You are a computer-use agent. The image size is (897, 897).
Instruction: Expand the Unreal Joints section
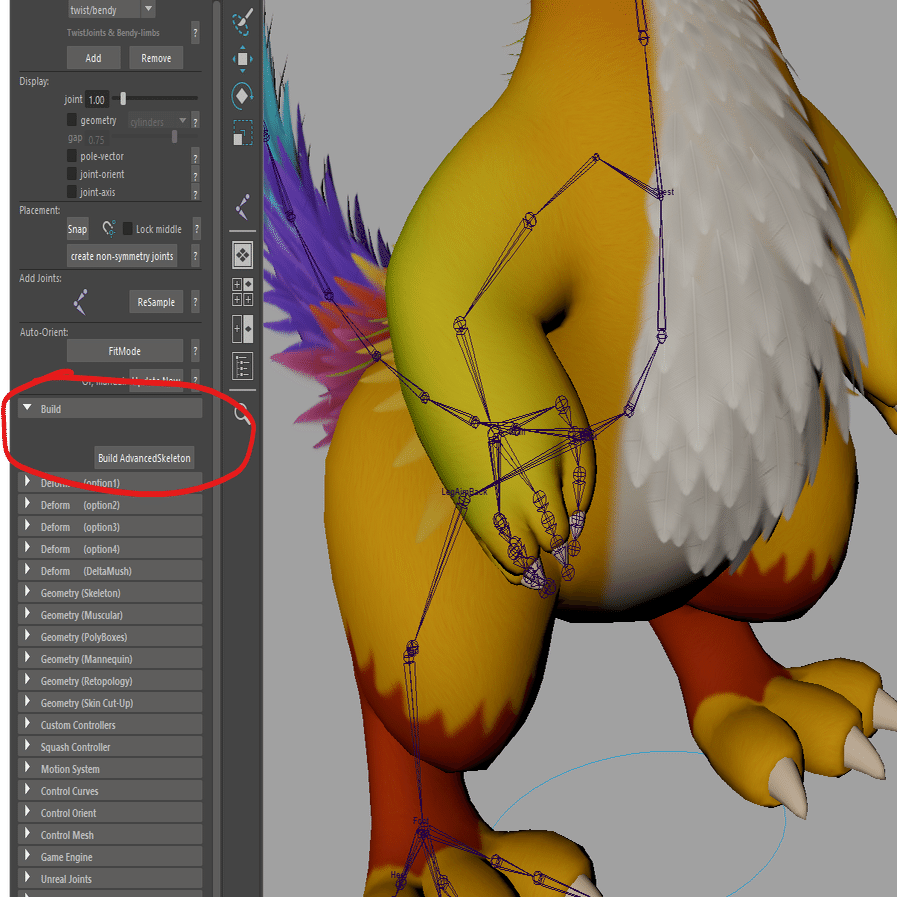coord(110,879)
